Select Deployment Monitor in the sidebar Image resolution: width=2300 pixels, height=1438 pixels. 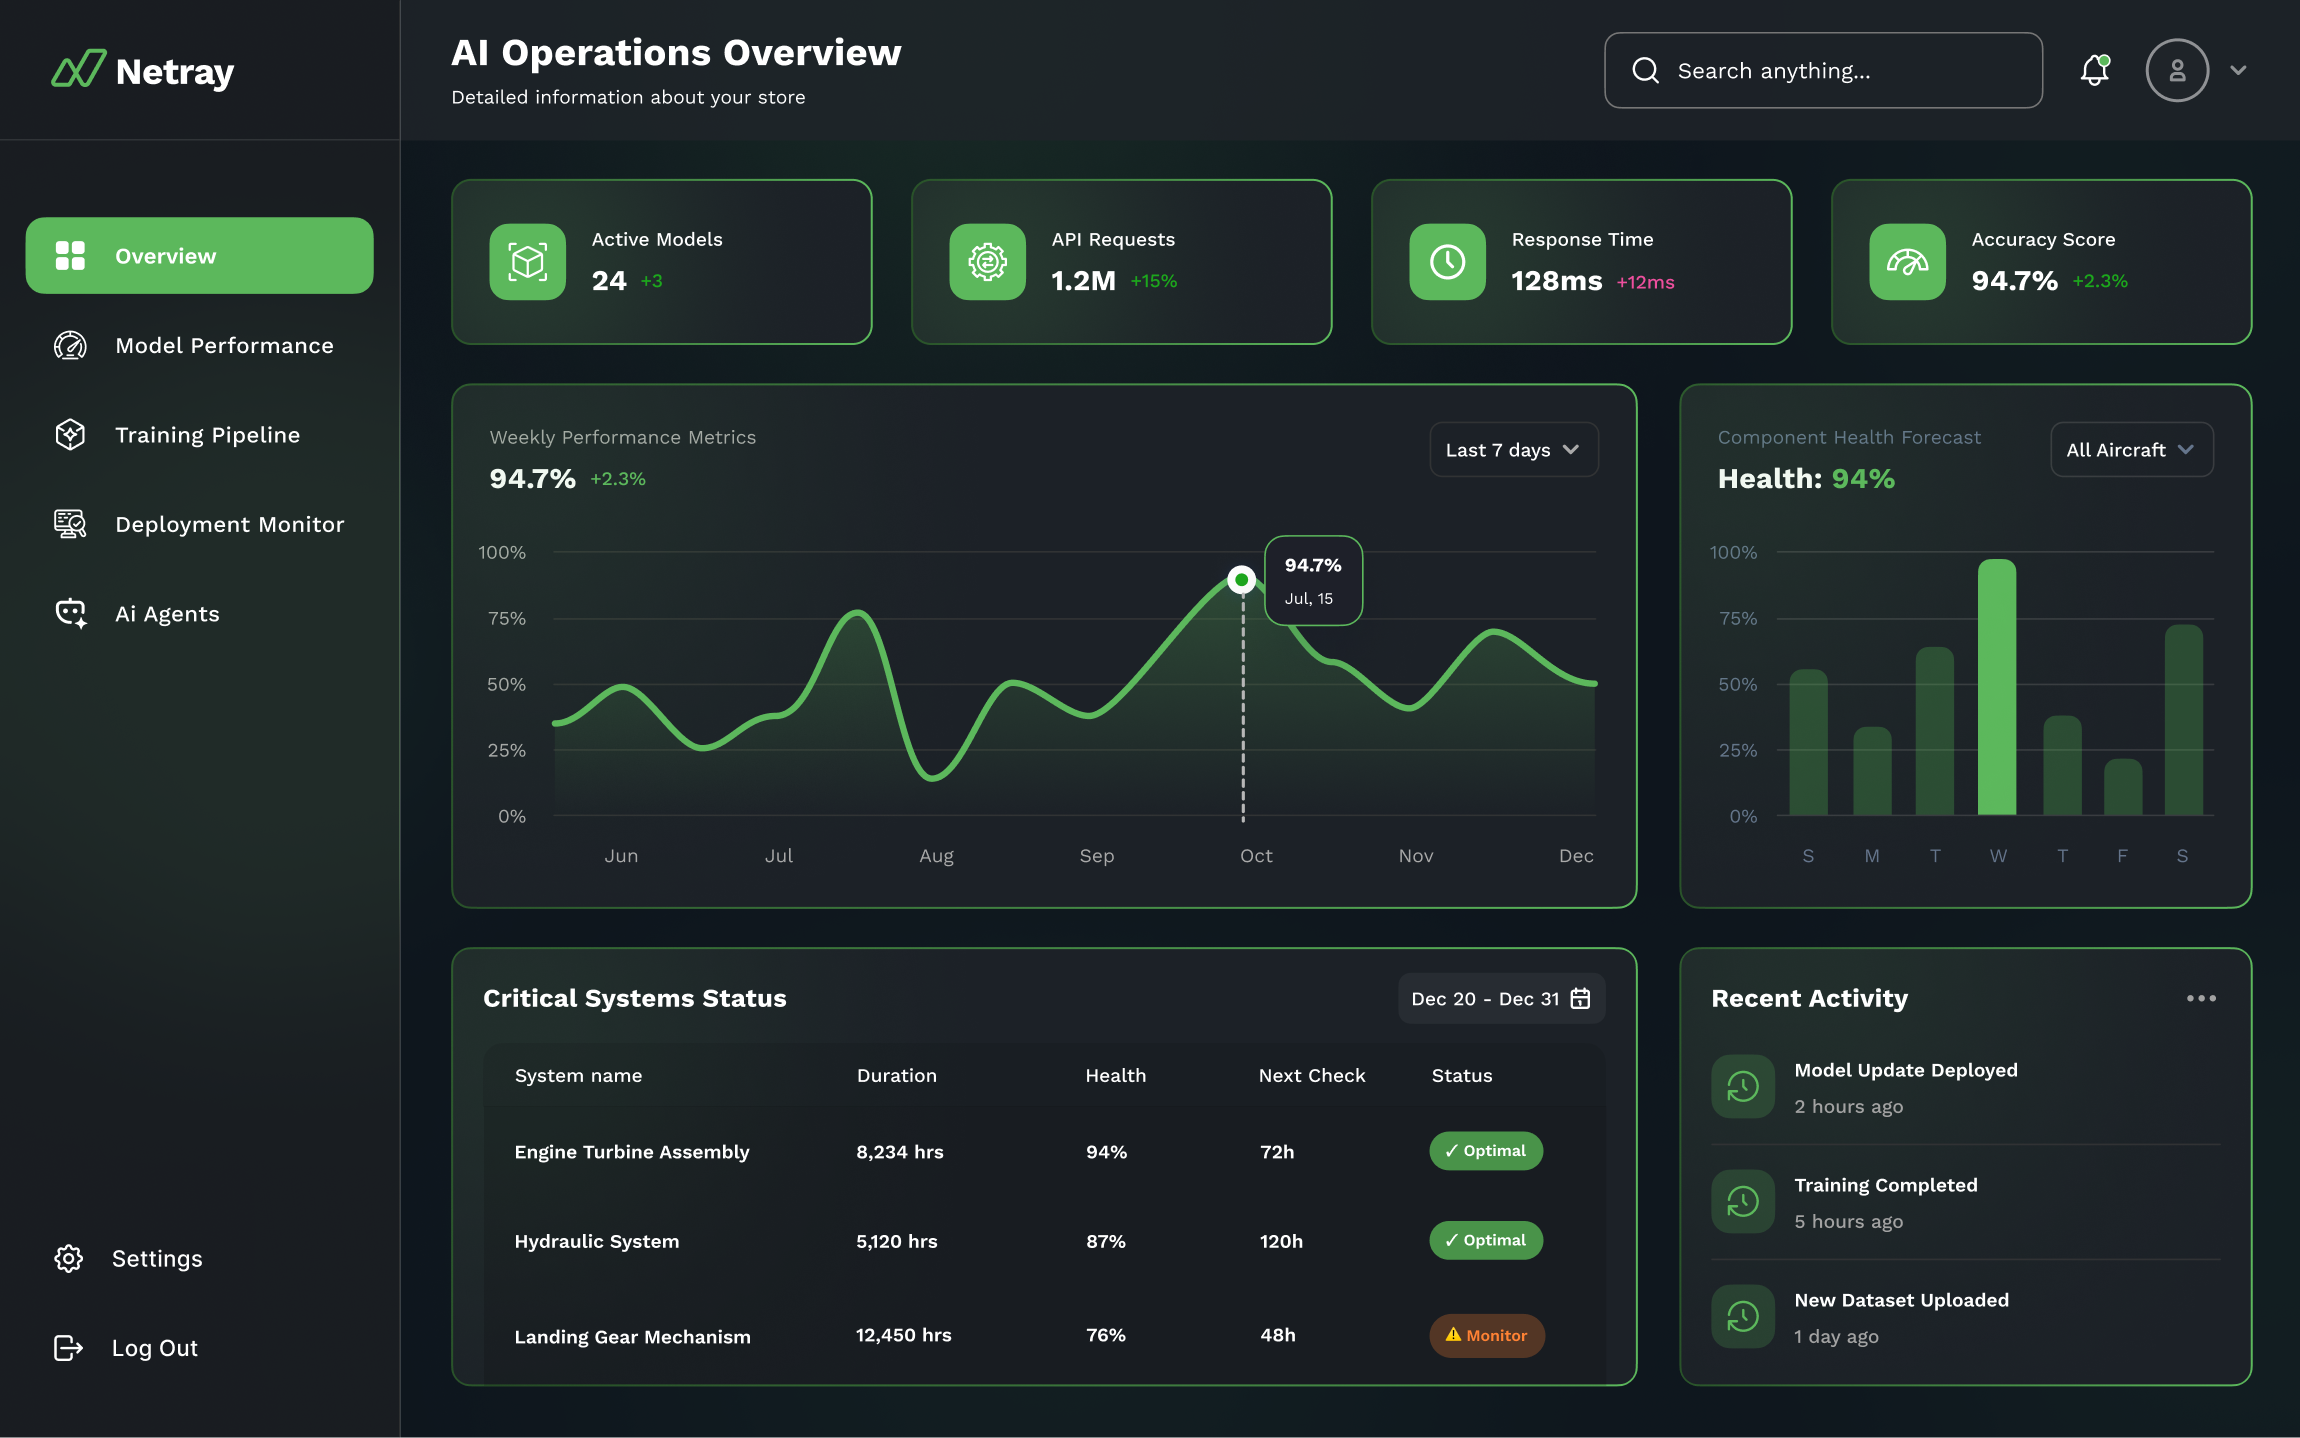(229, 524)
